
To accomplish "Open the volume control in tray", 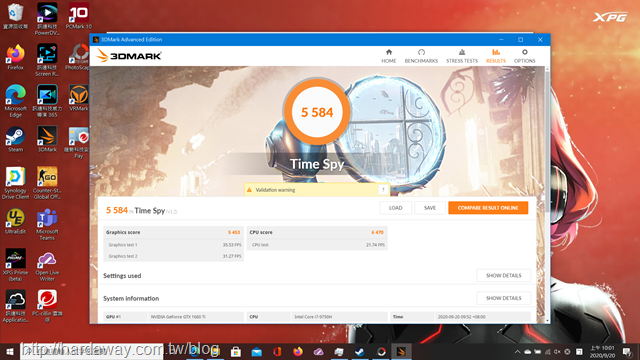I will (557, 351).
